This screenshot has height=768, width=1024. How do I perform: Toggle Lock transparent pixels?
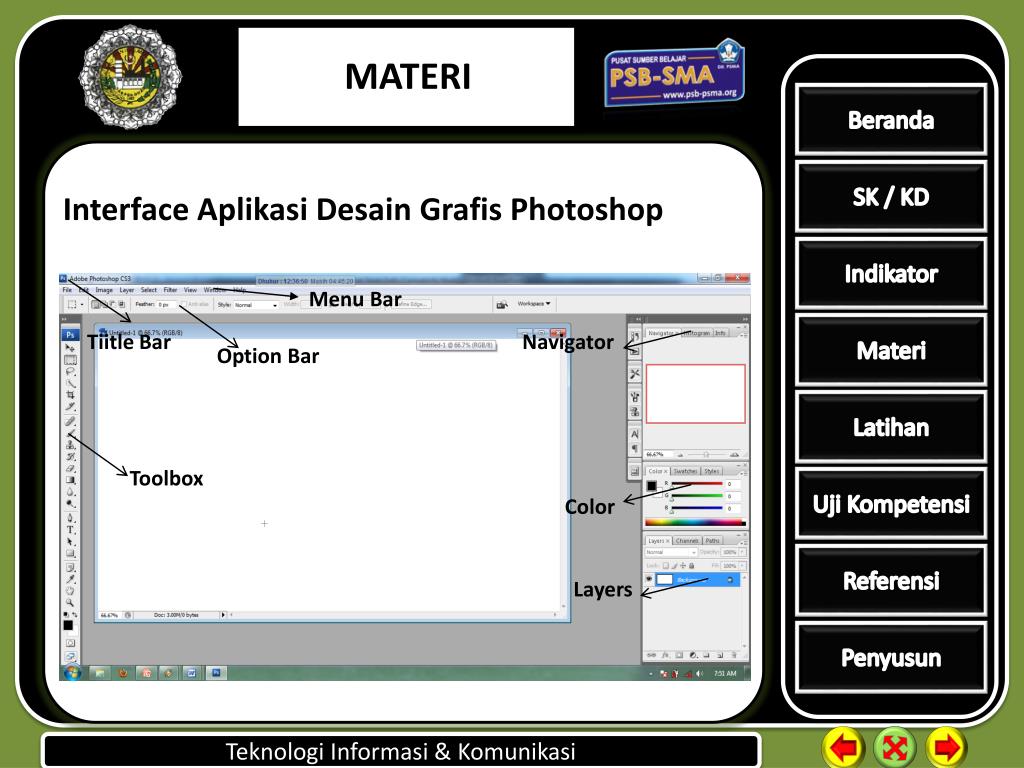[665, 566]
